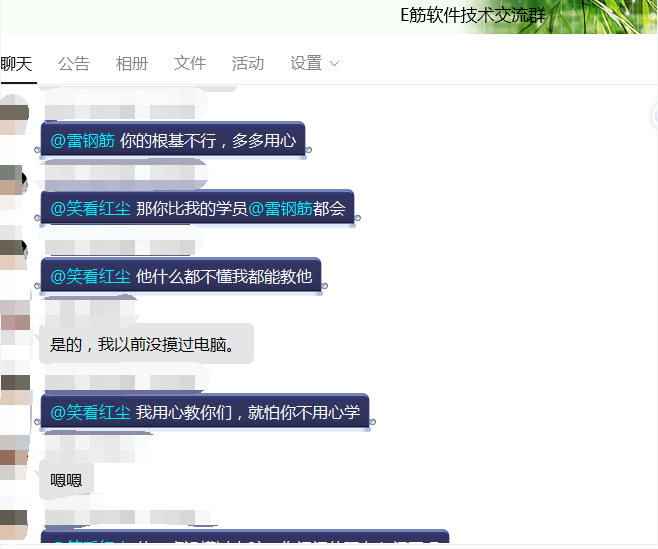
Task: Open the 文件 tab
Action: coord(190,64)
